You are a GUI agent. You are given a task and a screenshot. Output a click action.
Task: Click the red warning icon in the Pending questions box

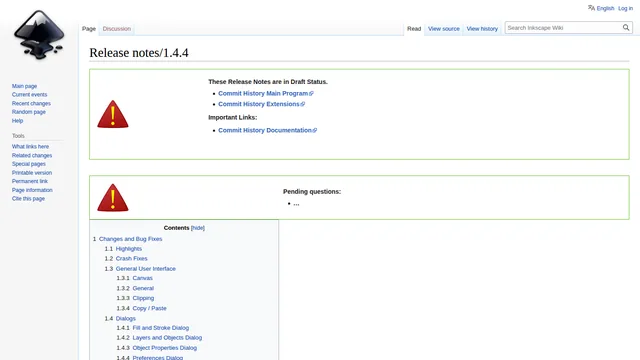coord(113,198)
